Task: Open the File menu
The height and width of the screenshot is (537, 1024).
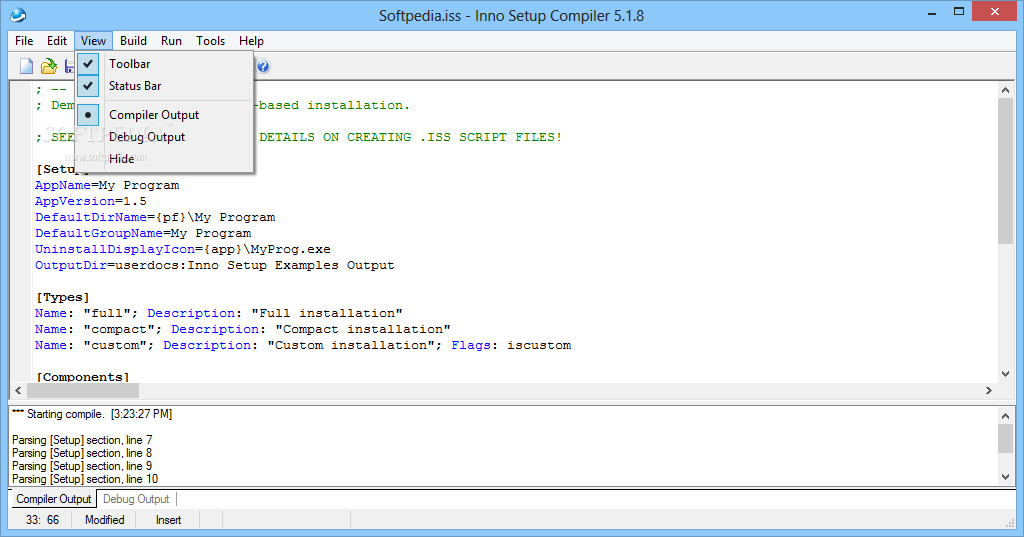Action: pyautogui.click(x=24, y=41)
